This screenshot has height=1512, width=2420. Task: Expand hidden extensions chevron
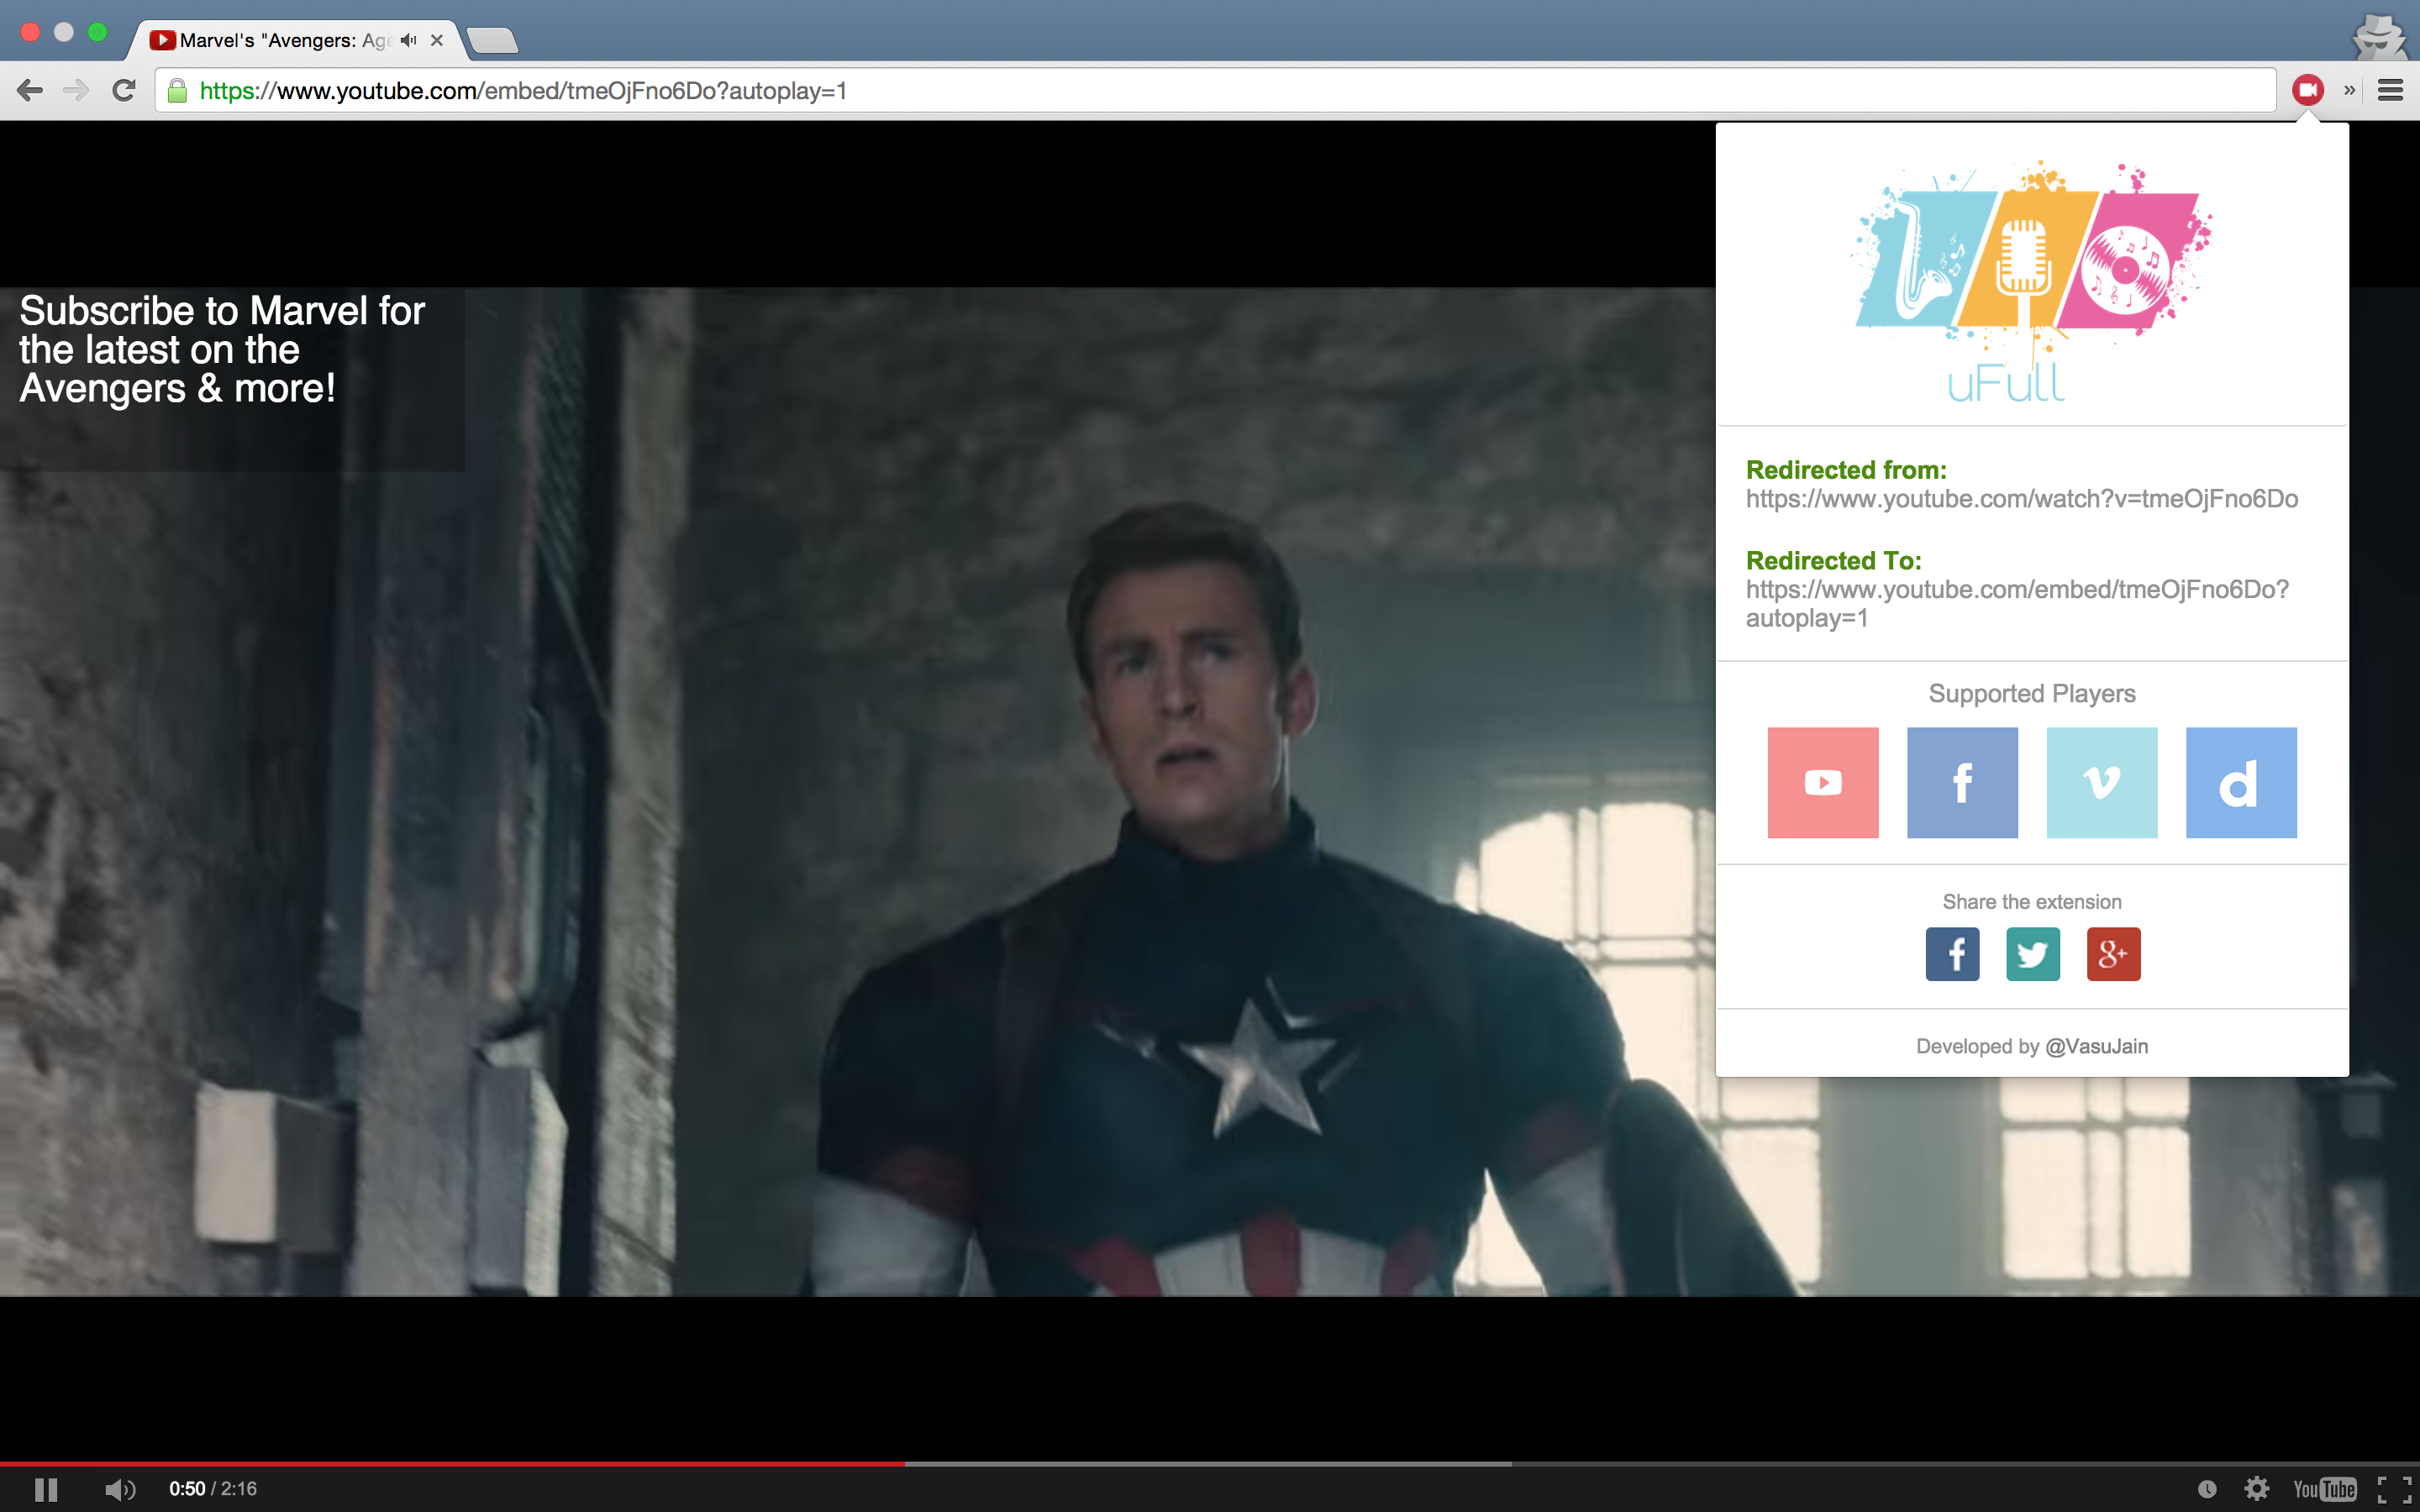(2349, 90)
